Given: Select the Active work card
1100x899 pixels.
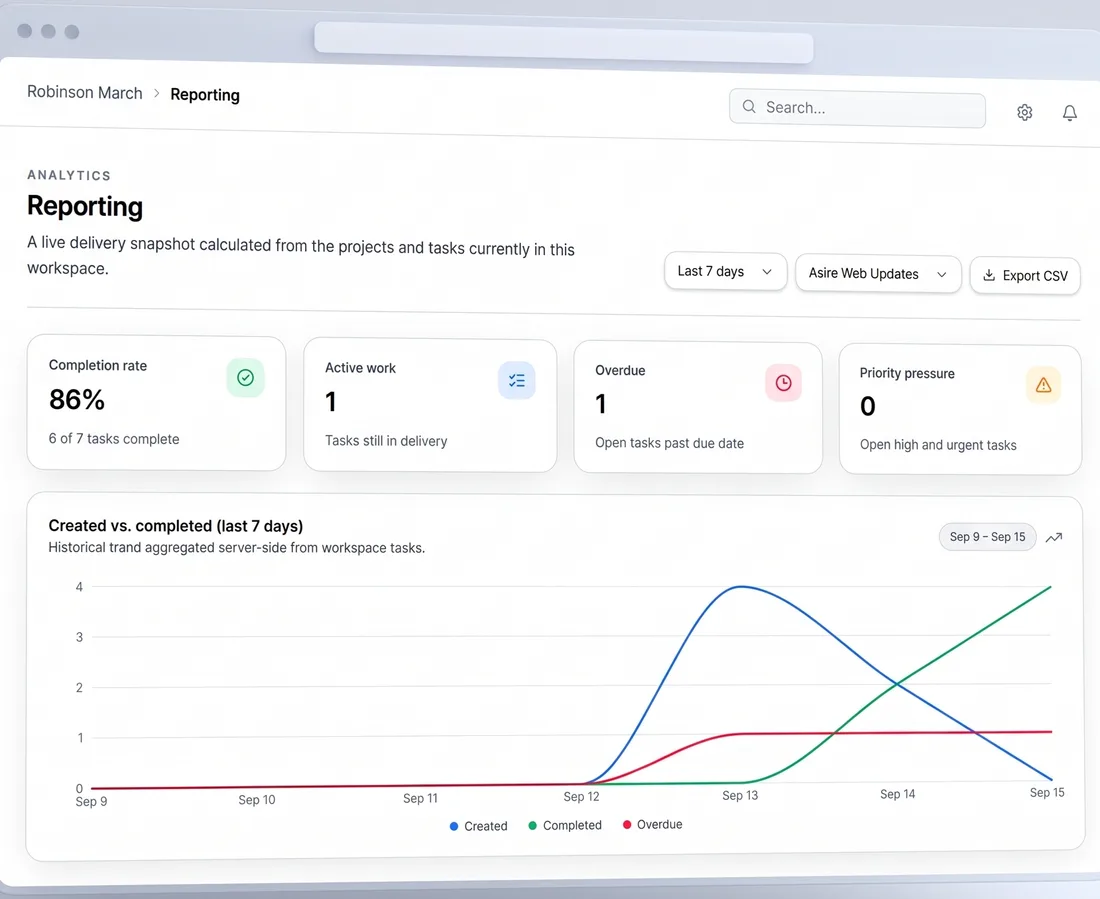Looking at the screenshot, I should [430, 405].
